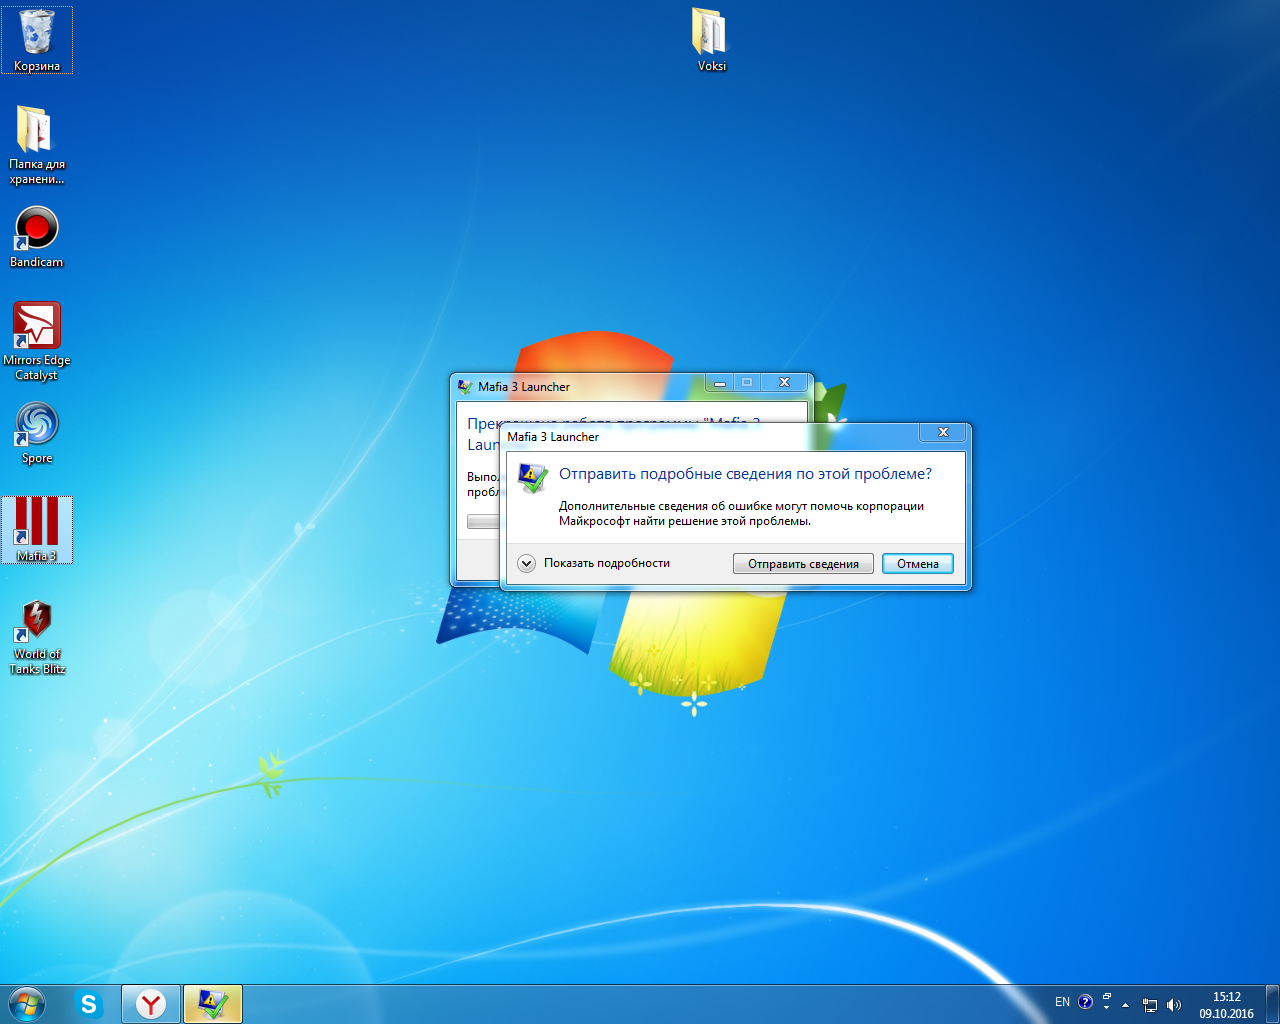Viewport: 1280px width, 1024px height.
Task: Show hidden tray icons arrow
Action: tap(1126, 1005)
